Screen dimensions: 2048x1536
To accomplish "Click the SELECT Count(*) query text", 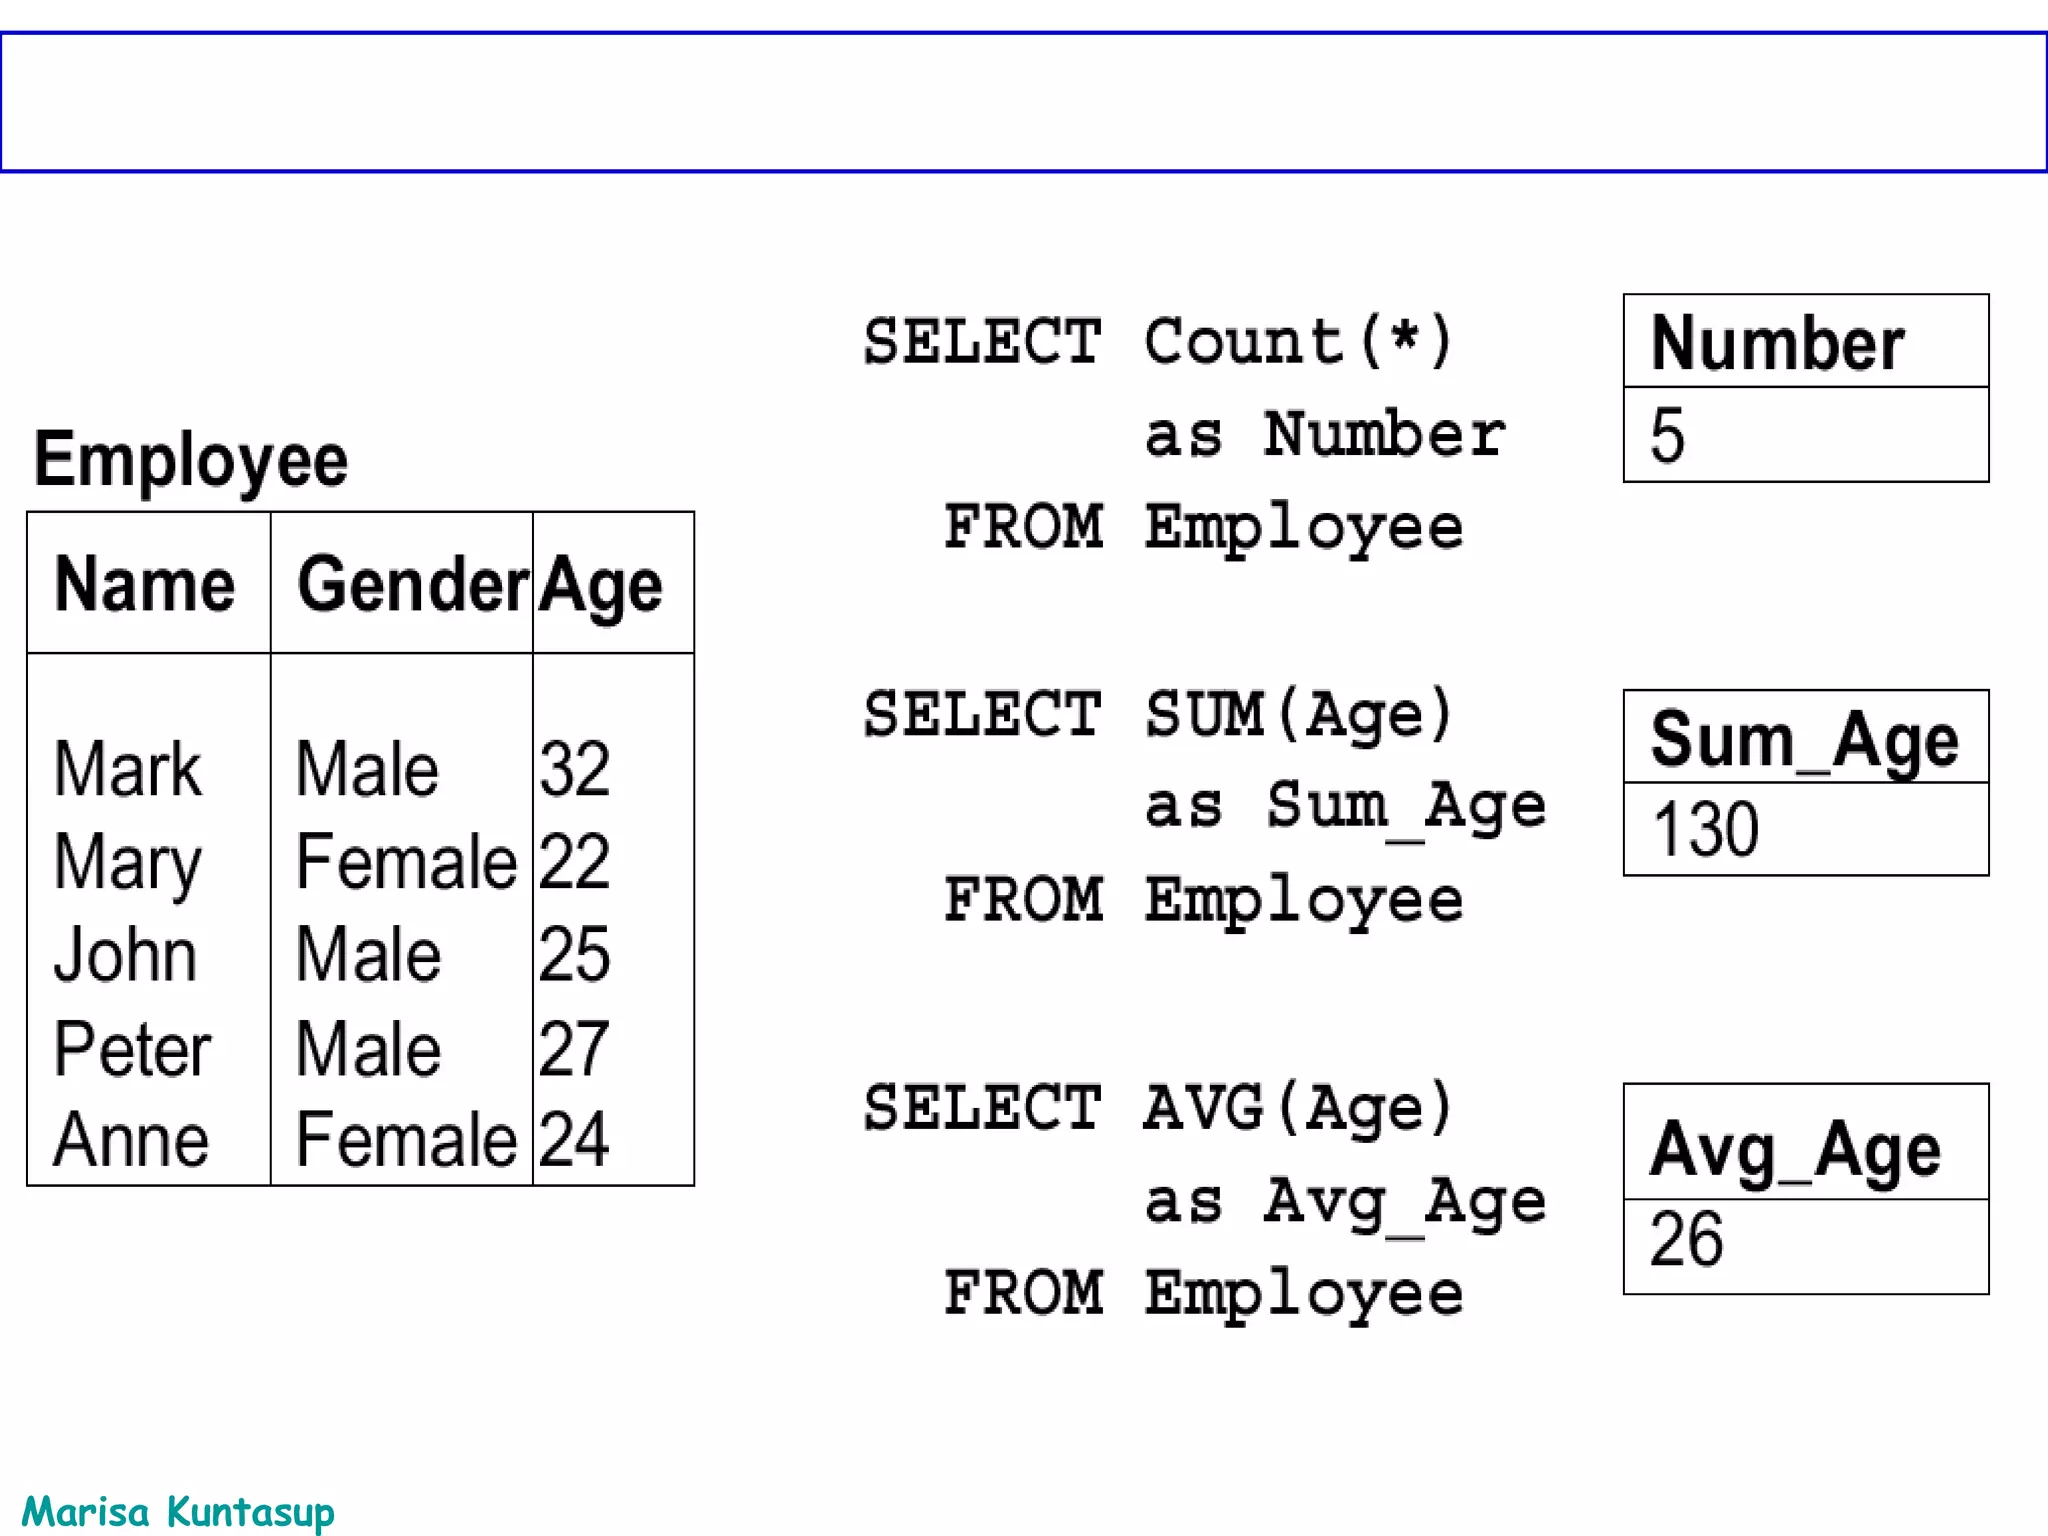I will pyautogui.click(x=1158, y=342).
